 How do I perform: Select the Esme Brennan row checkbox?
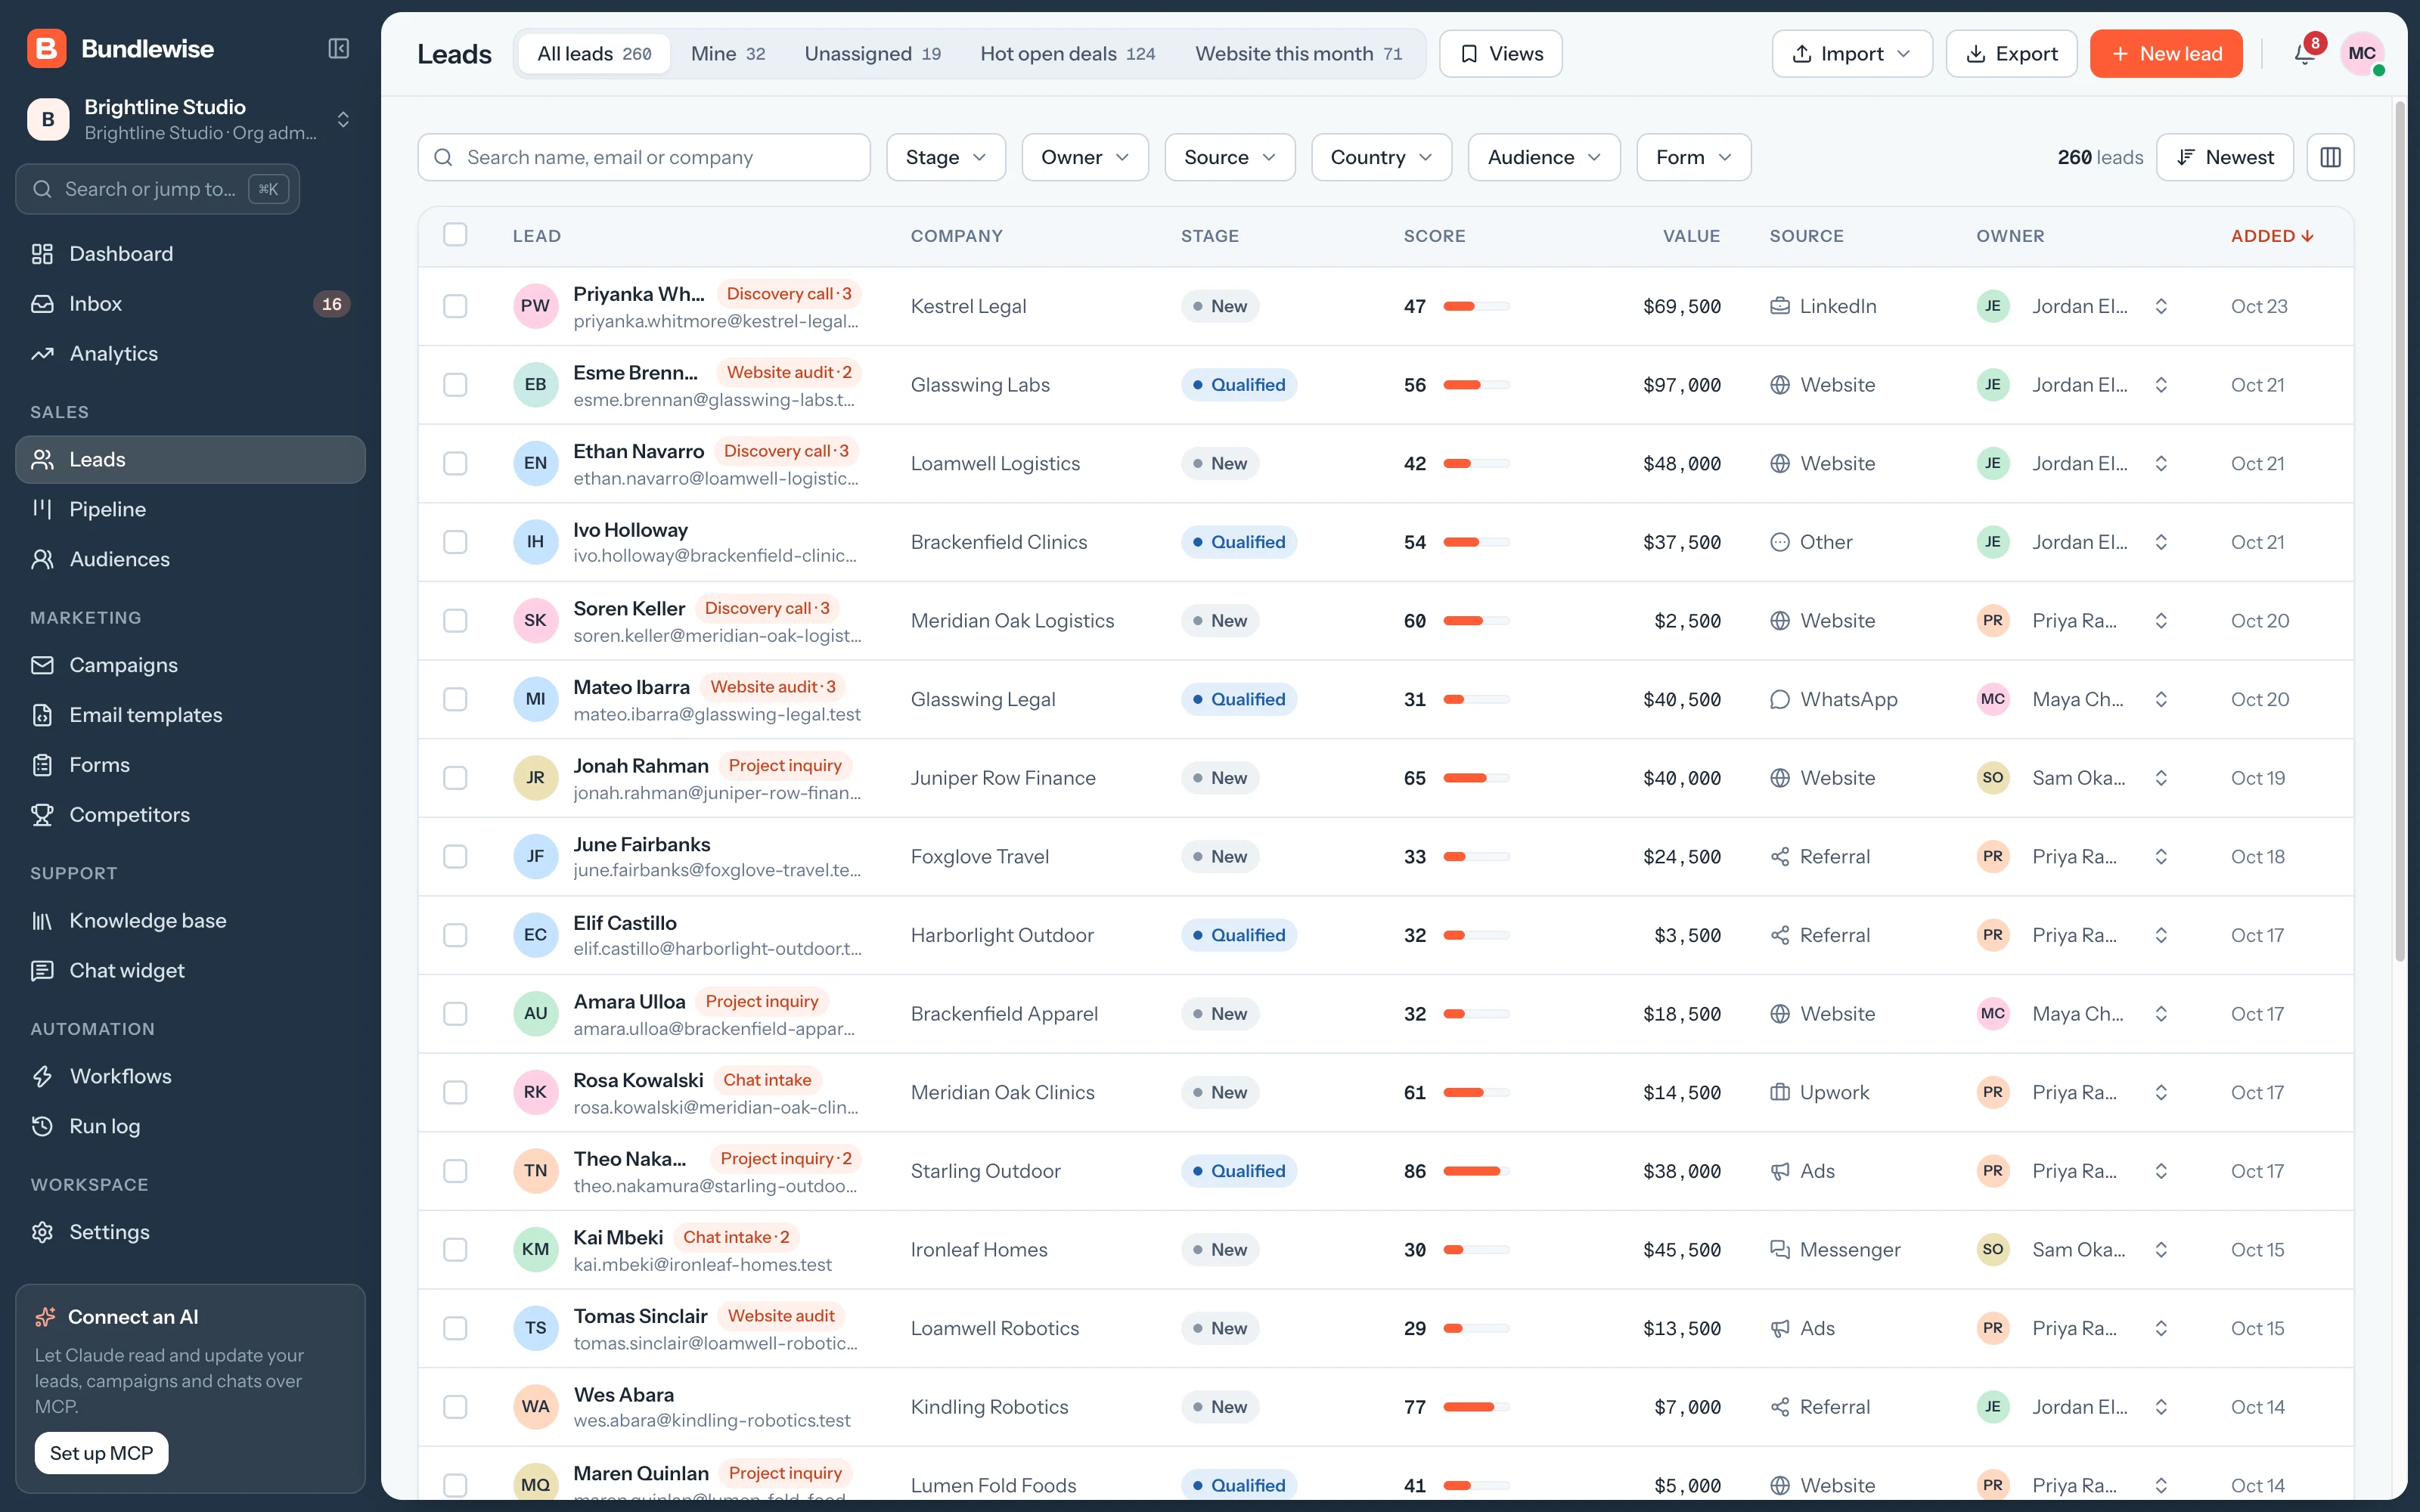click(x=455, y=385)
